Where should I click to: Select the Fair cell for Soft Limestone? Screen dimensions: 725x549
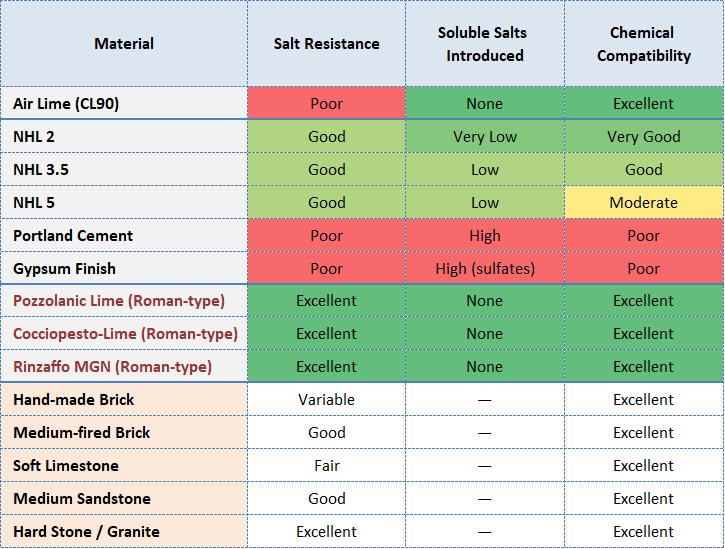(326, 466)
